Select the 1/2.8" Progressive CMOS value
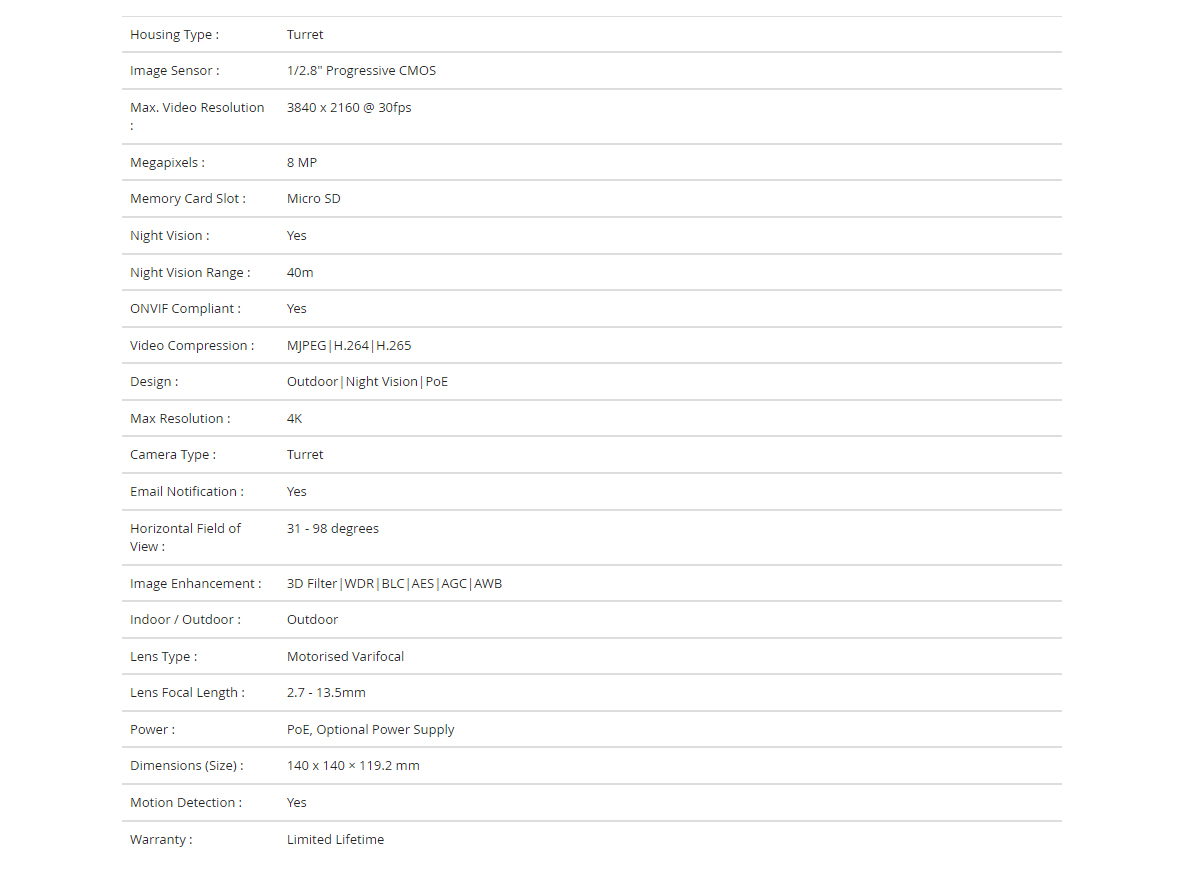The image size is (1185, 873). point(361,70)
